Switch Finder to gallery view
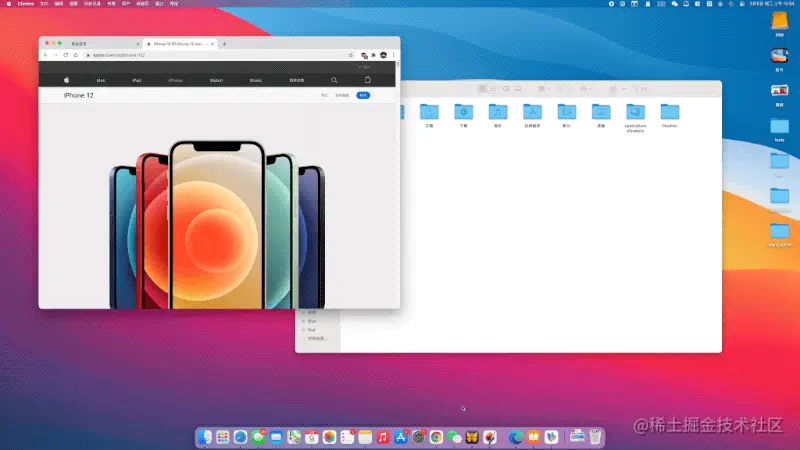 [518, 89]
